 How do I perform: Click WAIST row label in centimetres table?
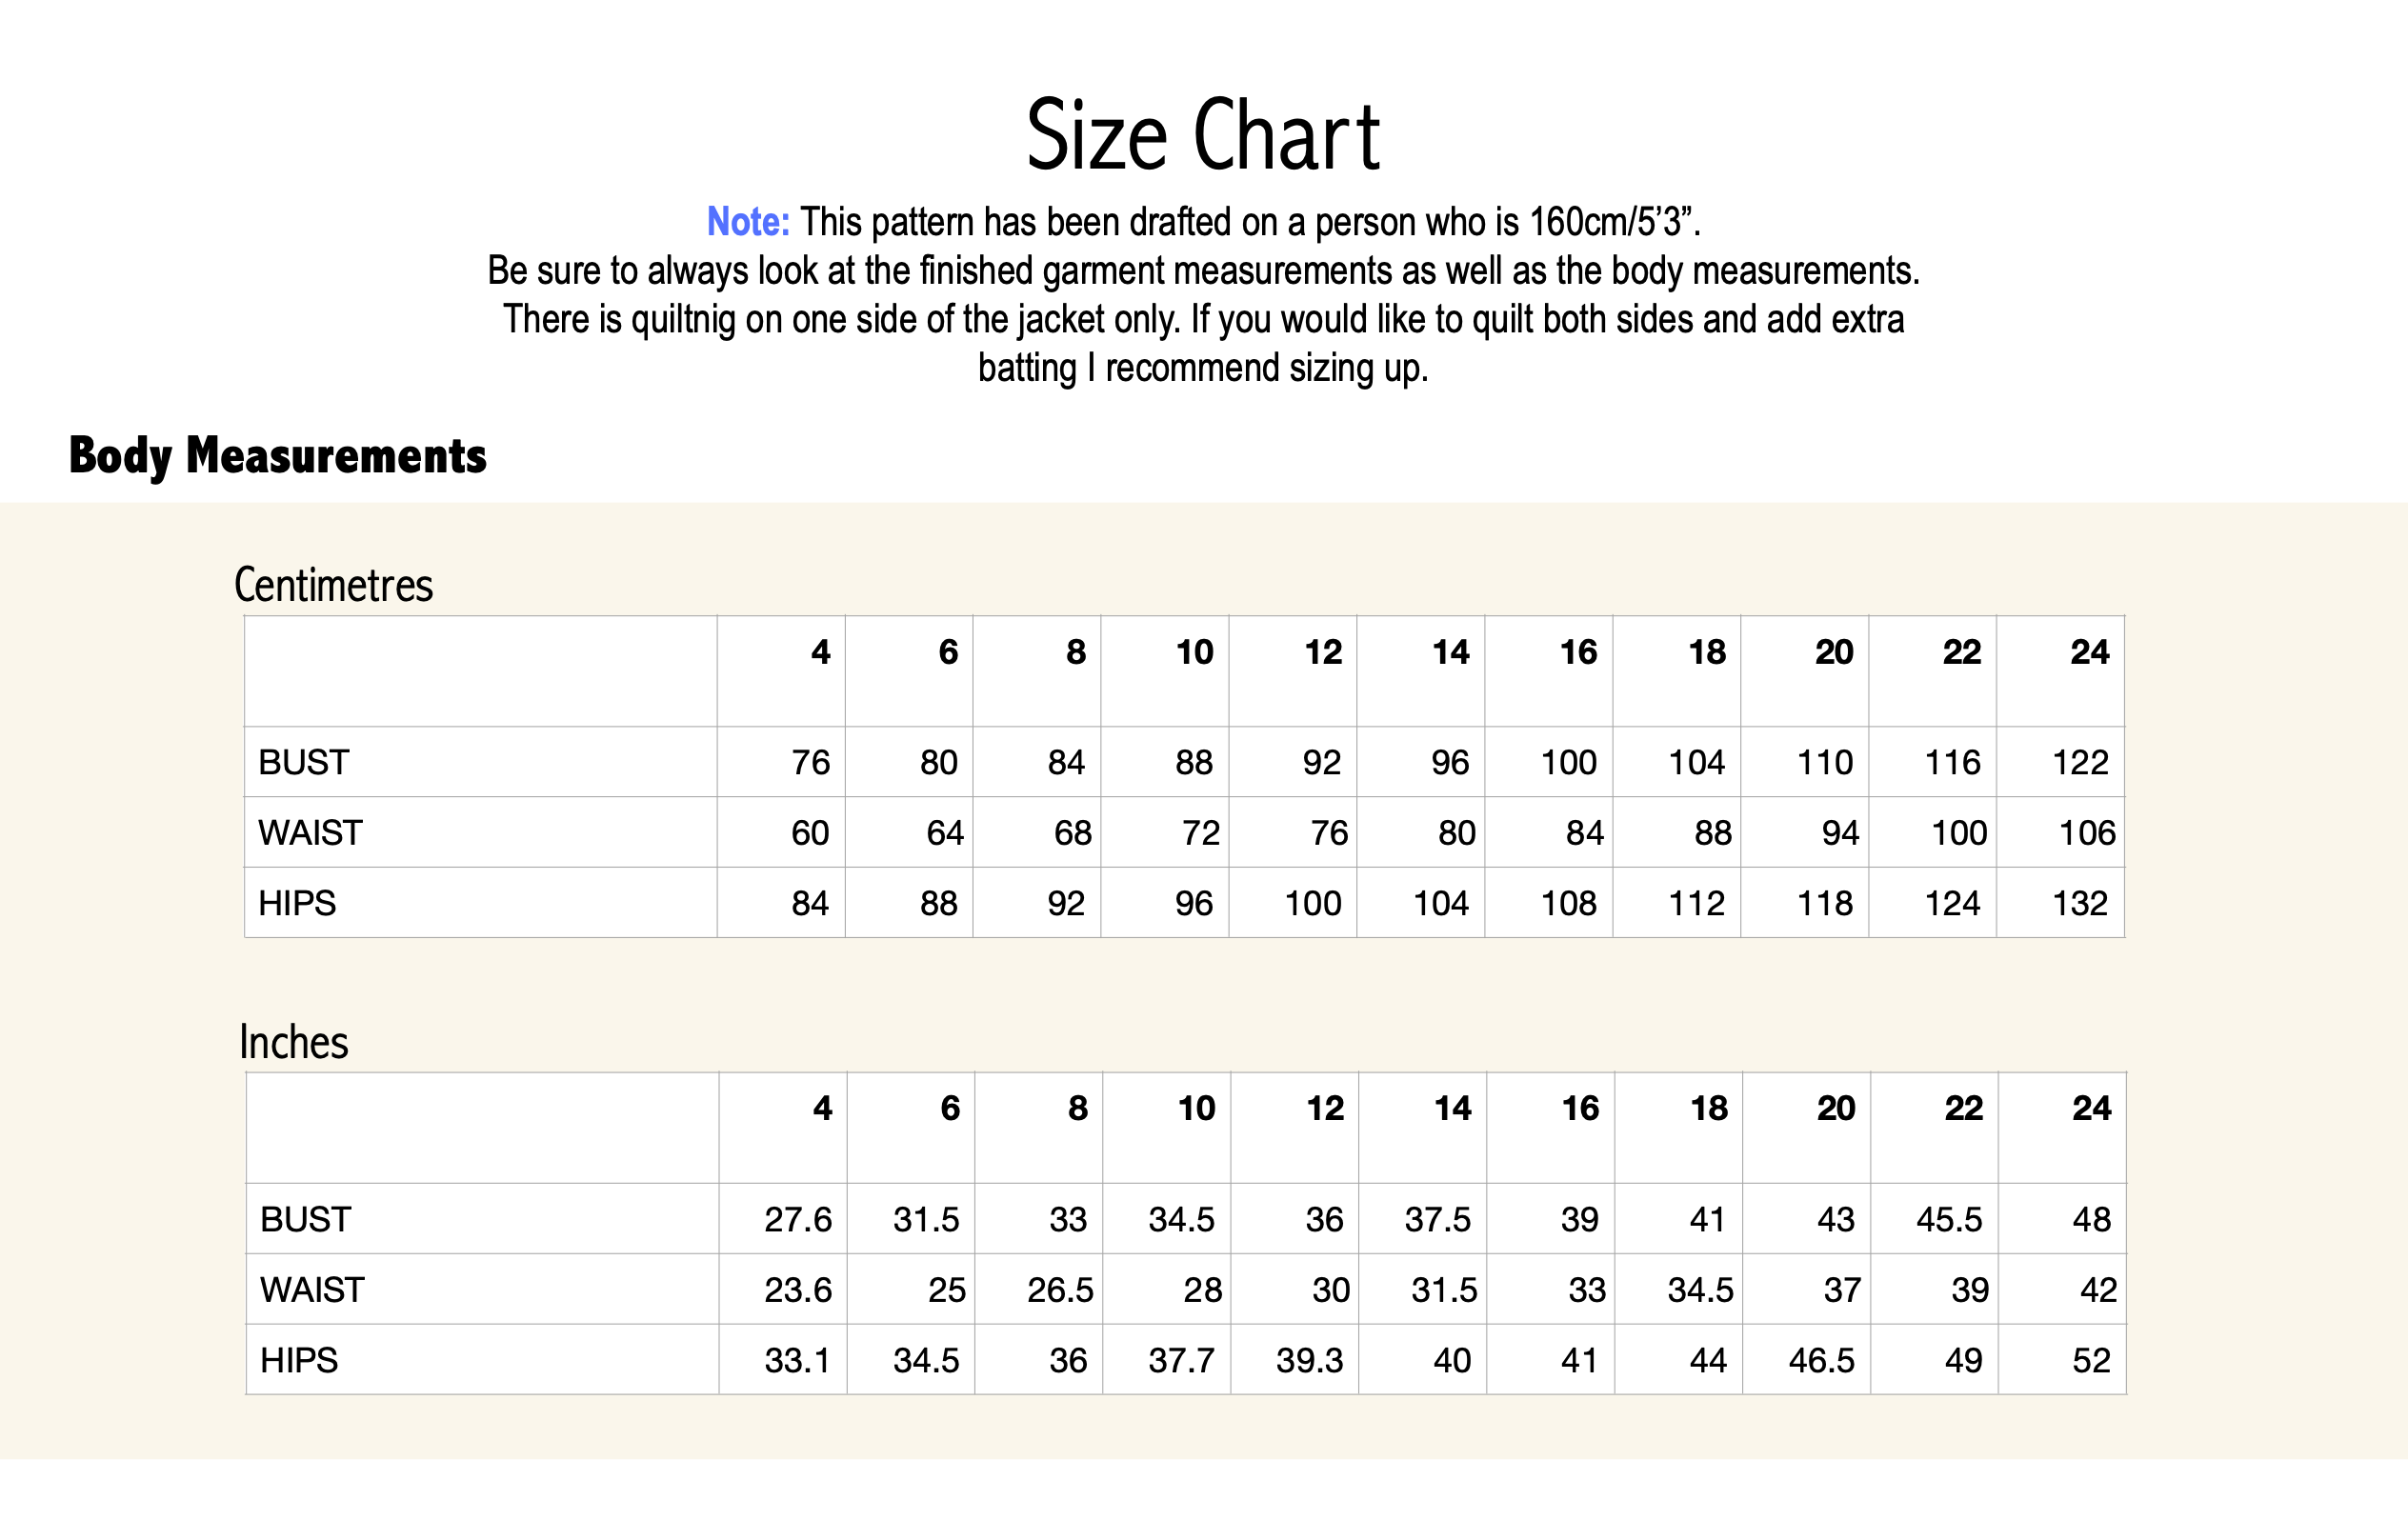[x=310, y=833]
